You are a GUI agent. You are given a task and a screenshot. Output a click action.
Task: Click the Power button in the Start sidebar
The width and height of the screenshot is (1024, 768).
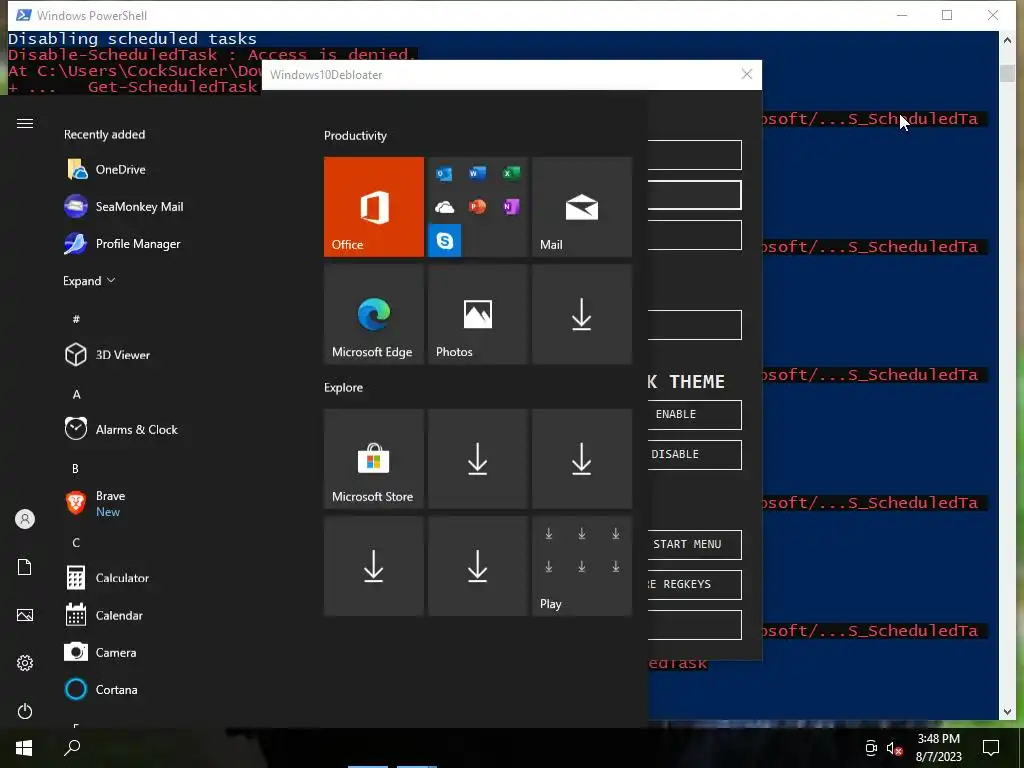[25, 711]
